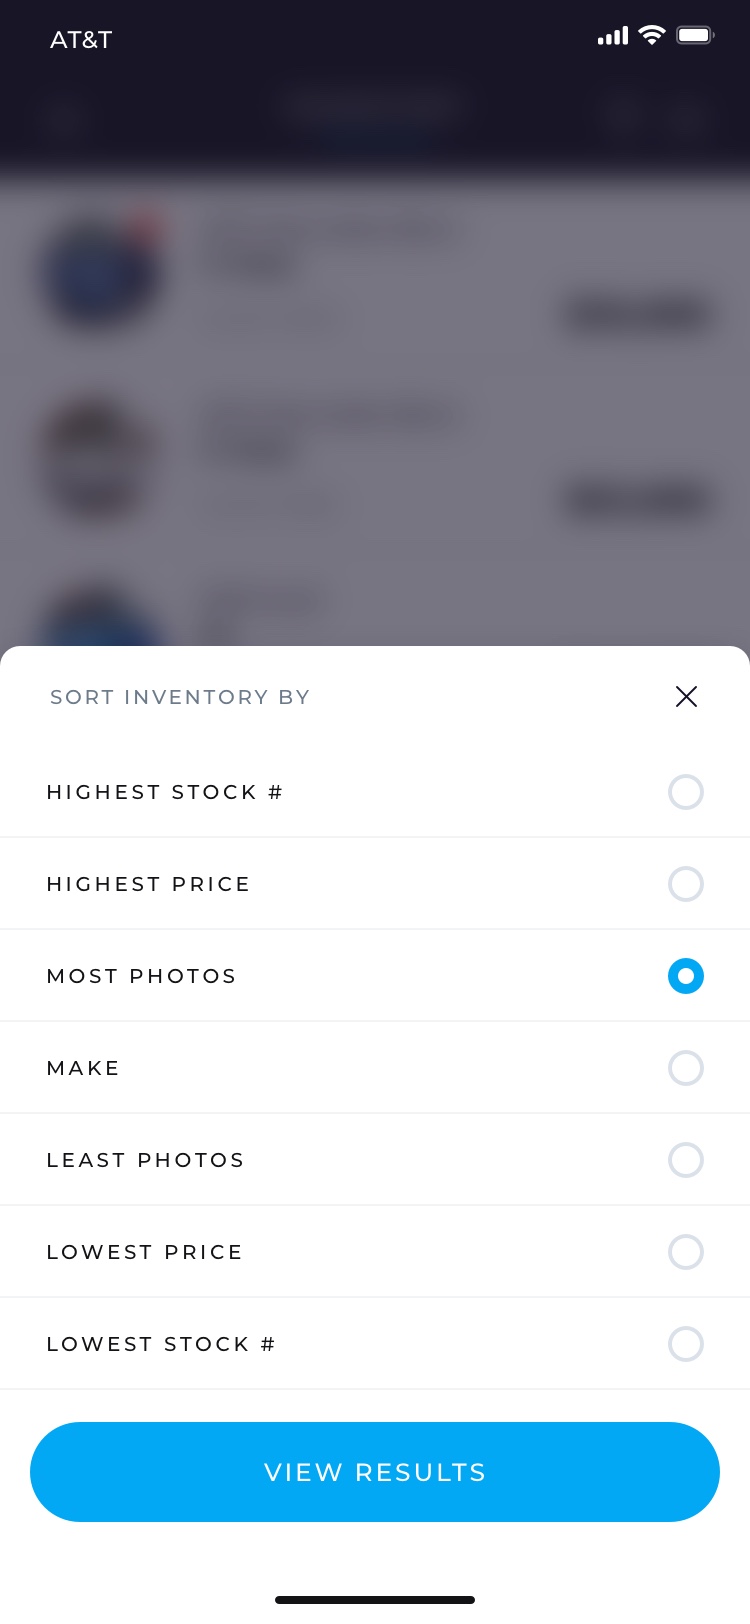The image size is (750, 1624).
Task: Tap the home indicator bar
Action: [375, 1600]
